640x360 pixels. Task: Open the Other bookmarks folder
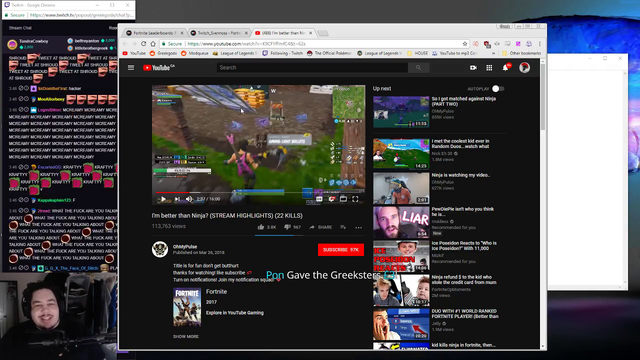pyautogui.click(x=522, y=53)
